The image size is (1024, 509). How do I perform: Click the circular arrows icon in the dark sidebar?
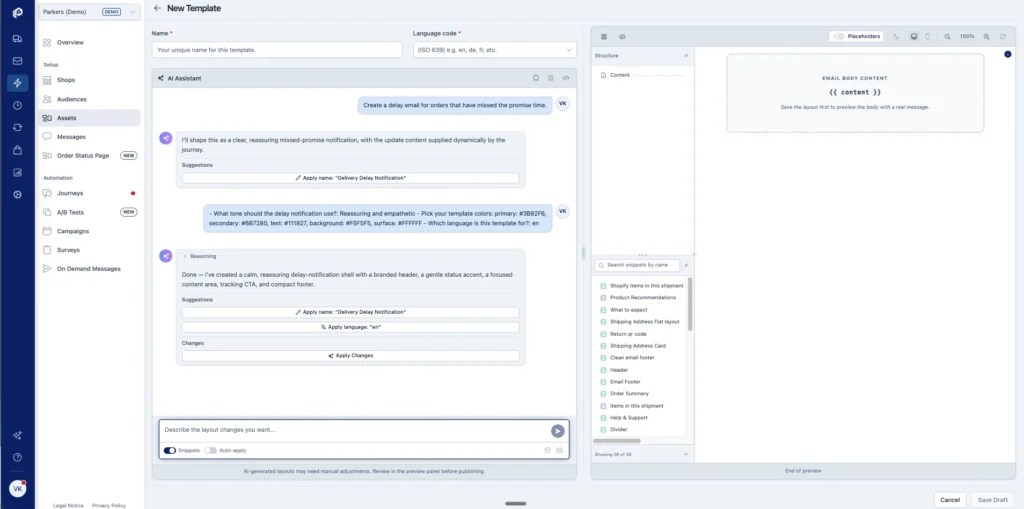tap(18, 127)
